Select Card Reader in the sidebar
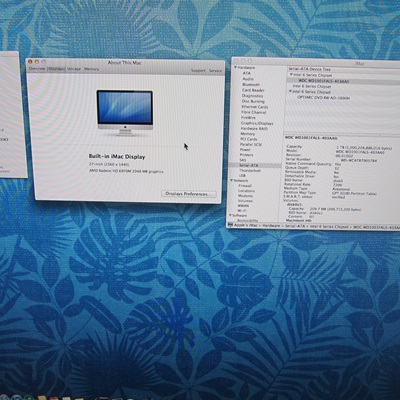 tap(253, 90)
